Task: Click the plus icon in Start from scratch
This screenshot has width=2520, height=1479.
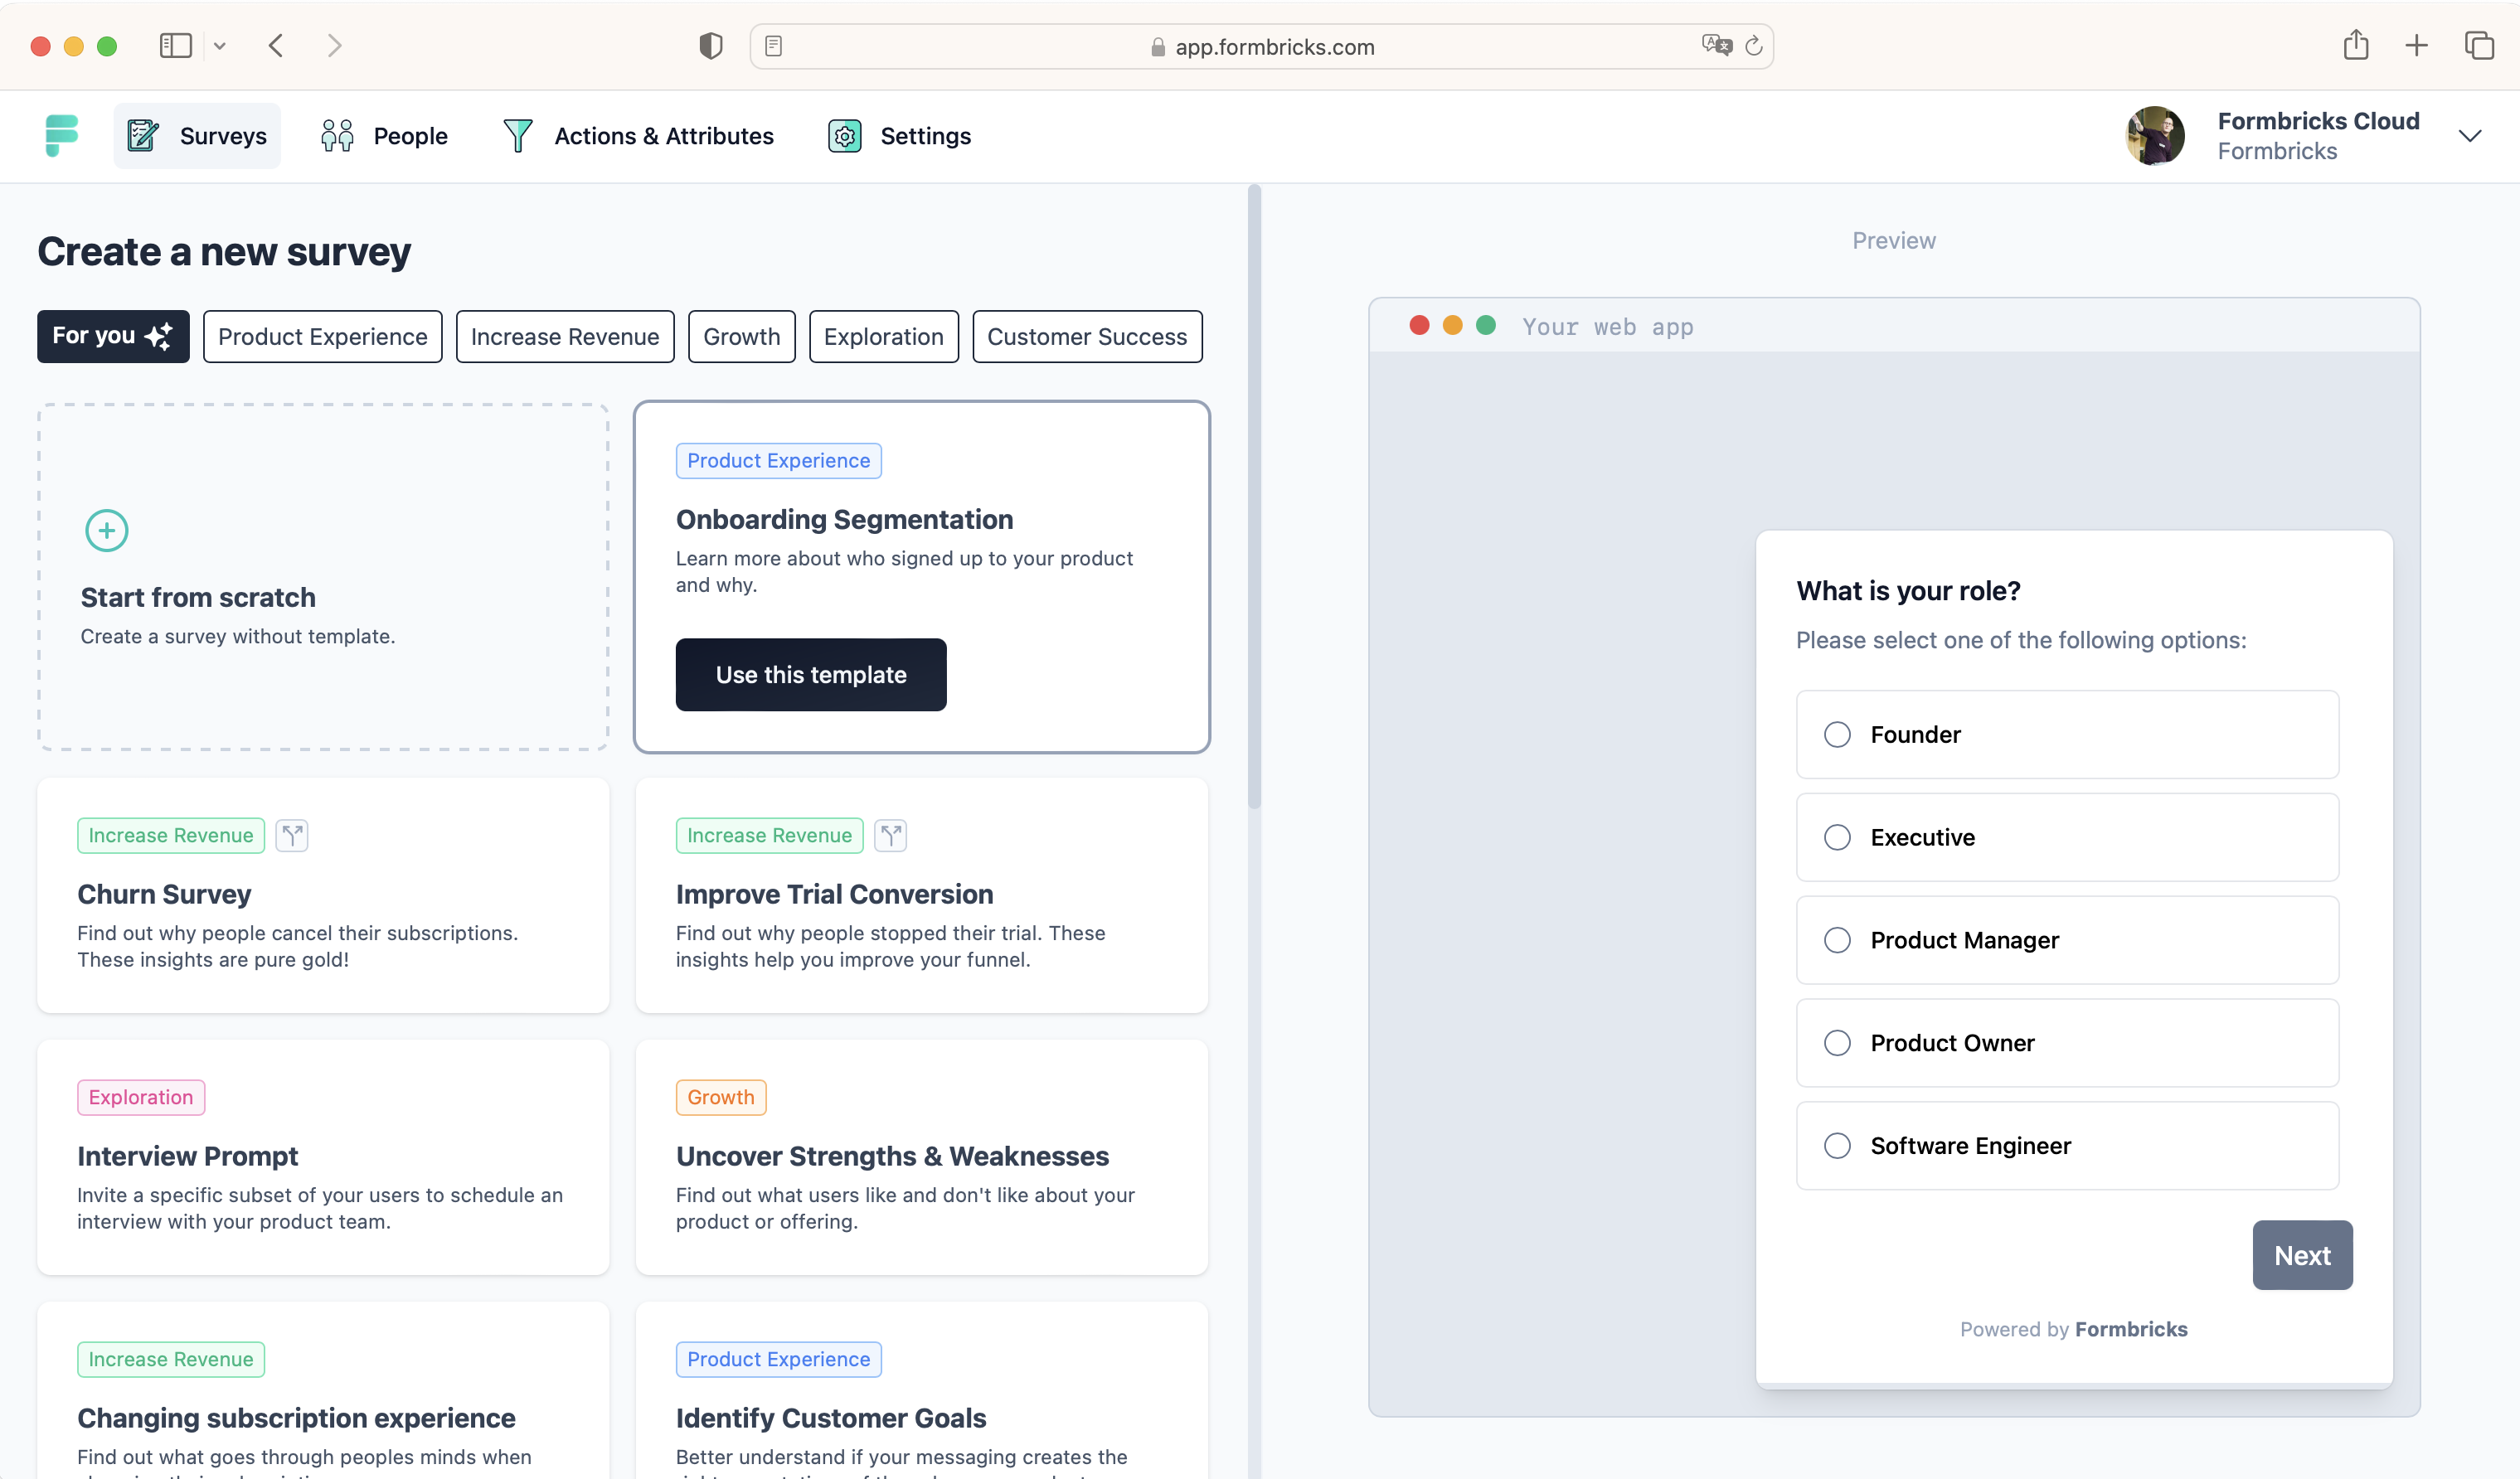Action: tap(106, 530)
